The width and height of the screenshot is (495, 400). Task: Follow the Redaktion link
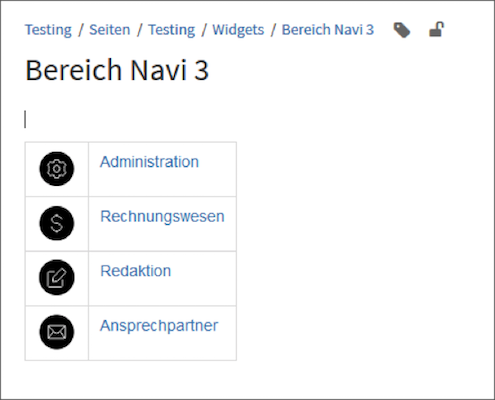point(136,271)
